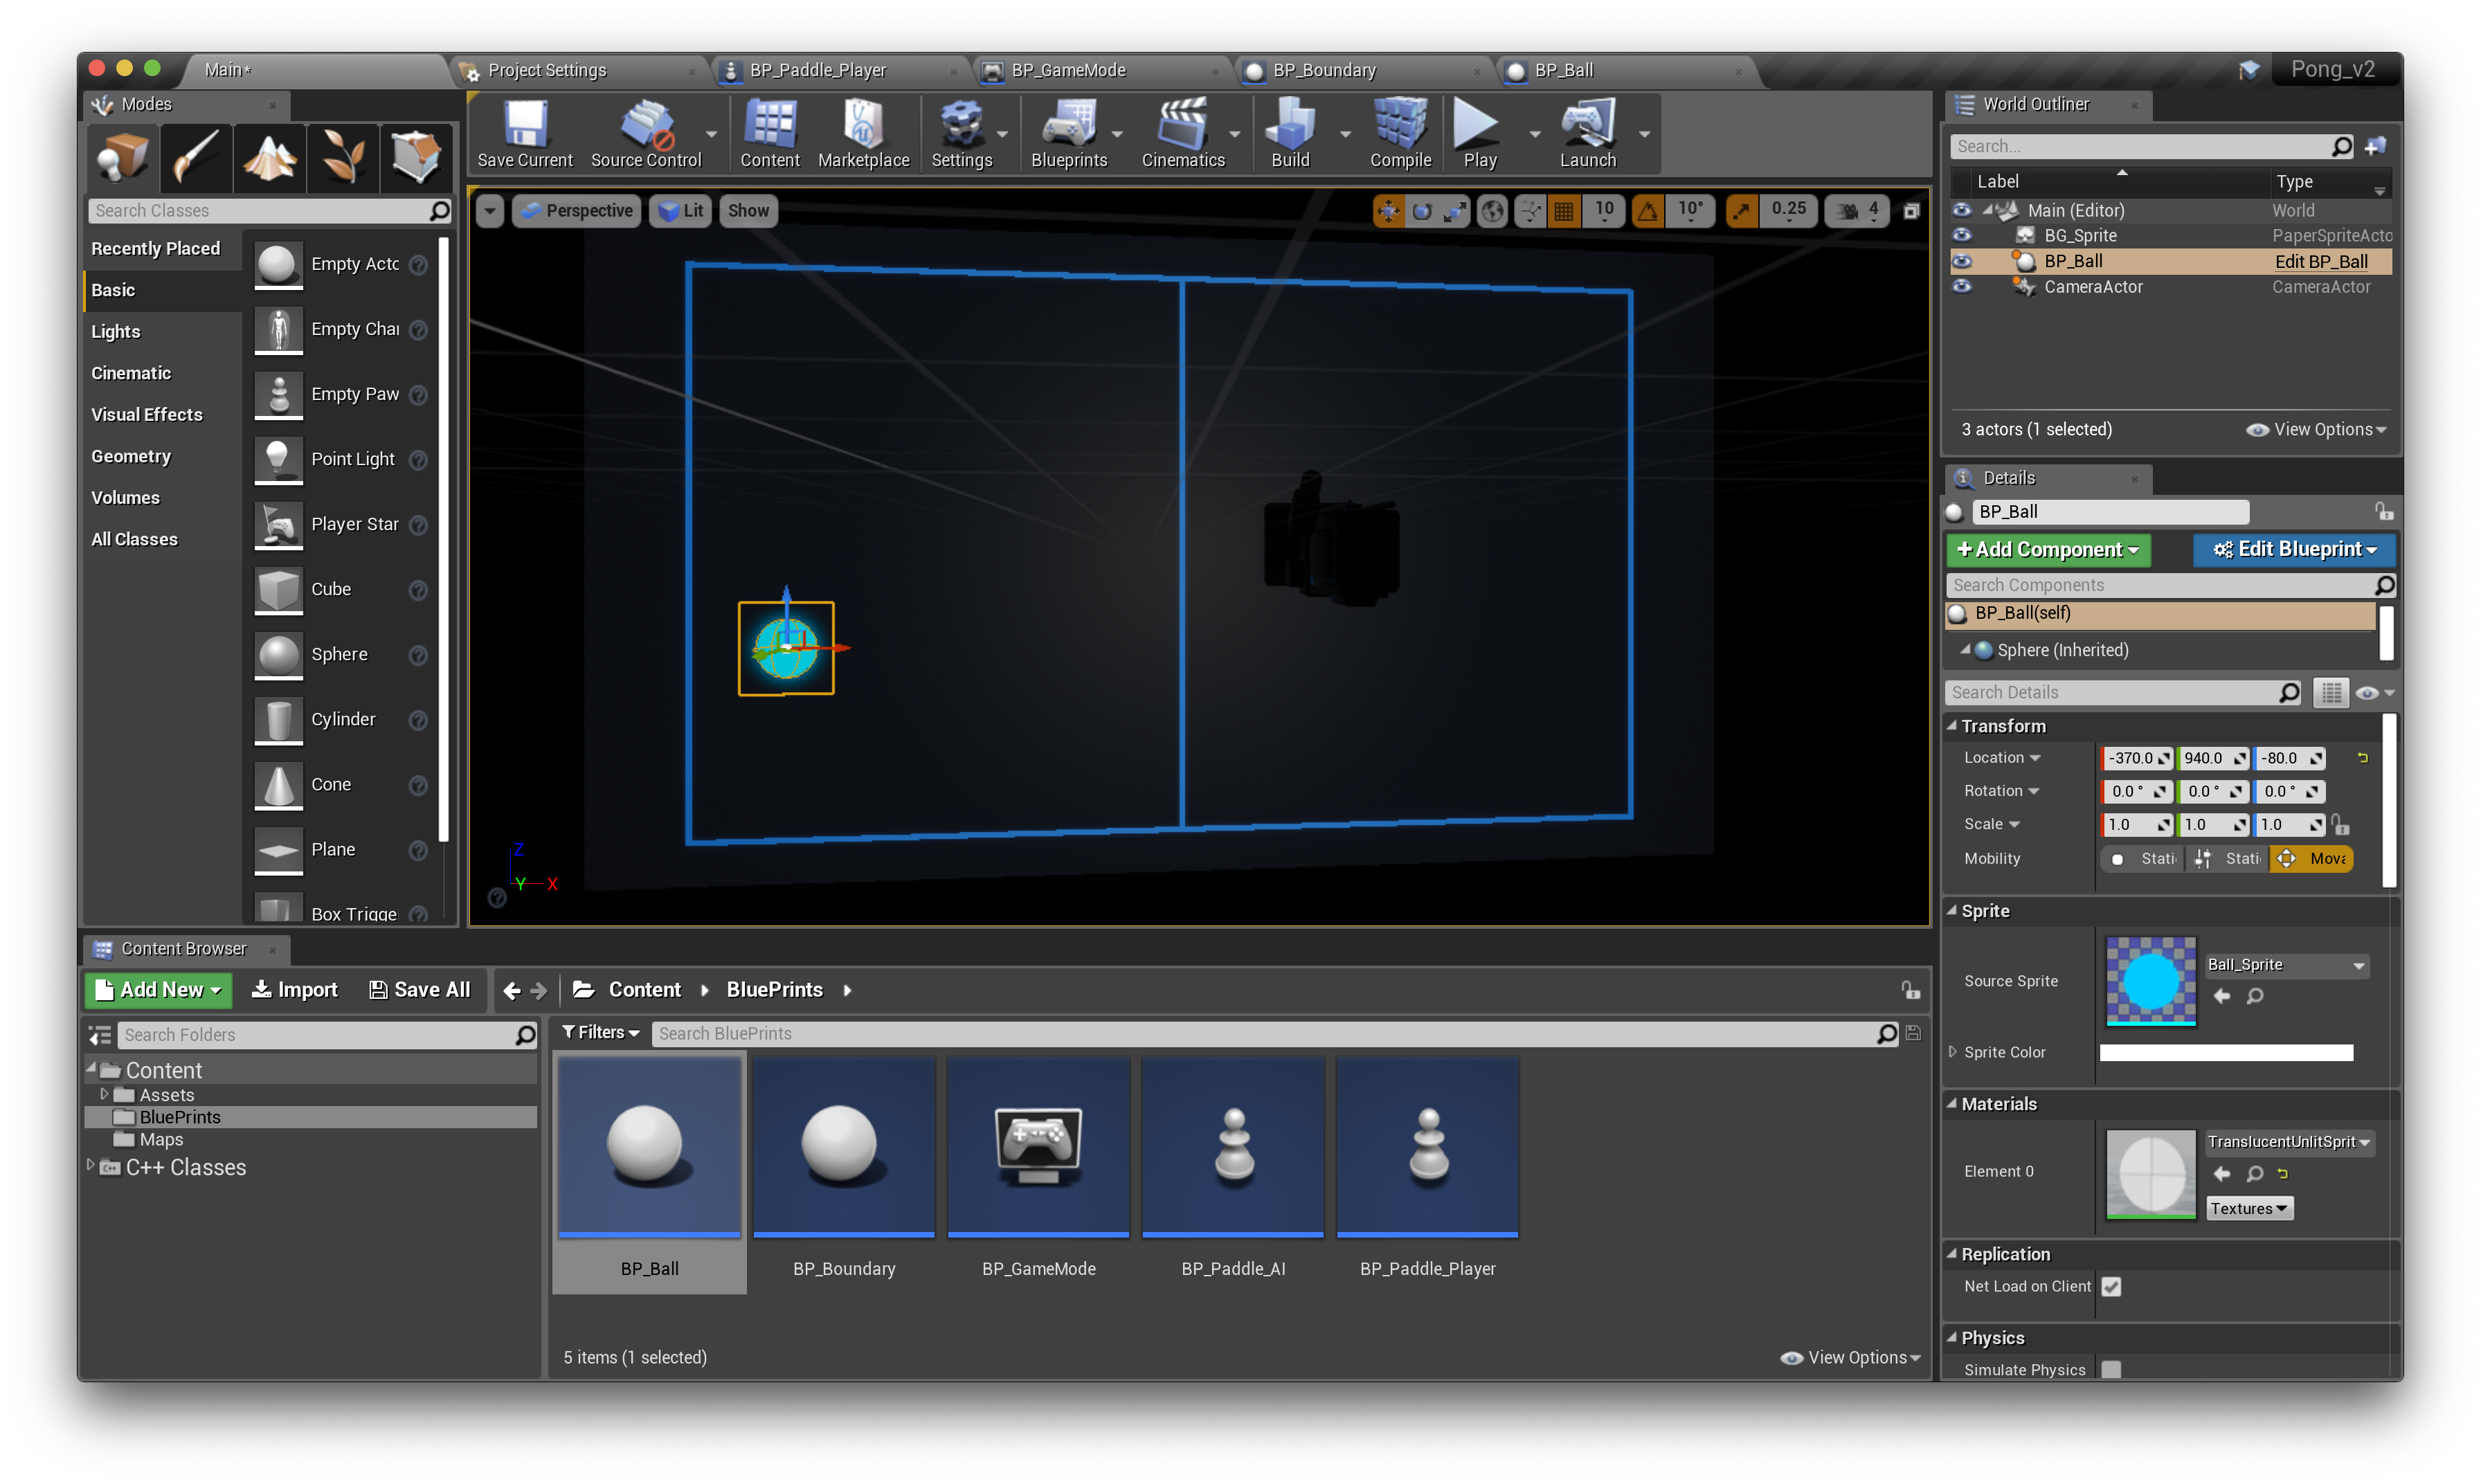Switch to the BP_GameMode tab
Screen dimensions: 2481x1484
[x=1068, y=70]
